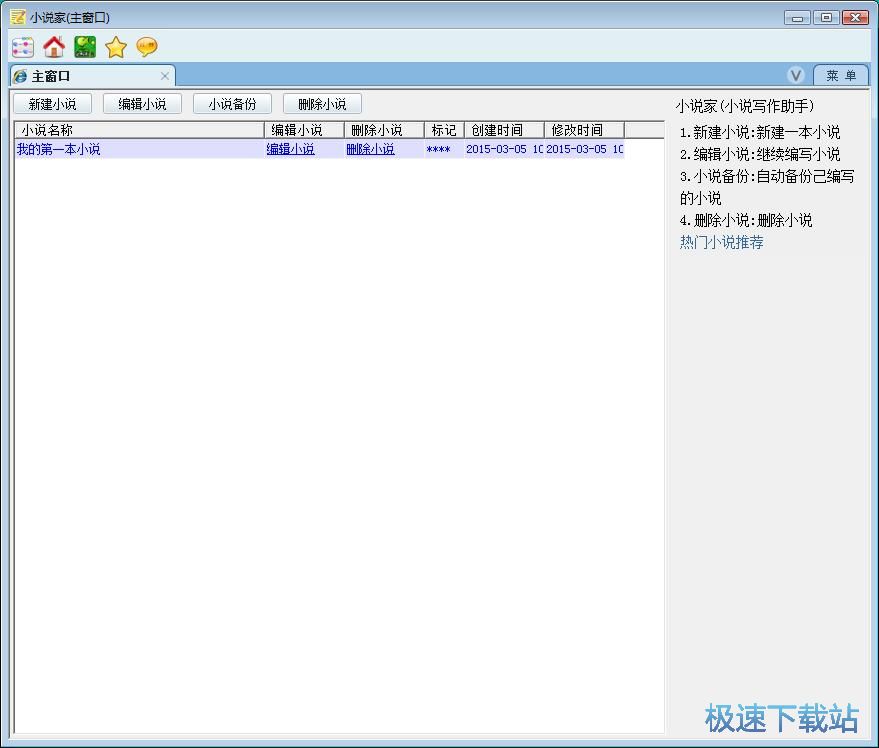Sort by 修改时间 column header
Image resolution: width=879 pixels, height=748 pixels.
click(585, 130)
